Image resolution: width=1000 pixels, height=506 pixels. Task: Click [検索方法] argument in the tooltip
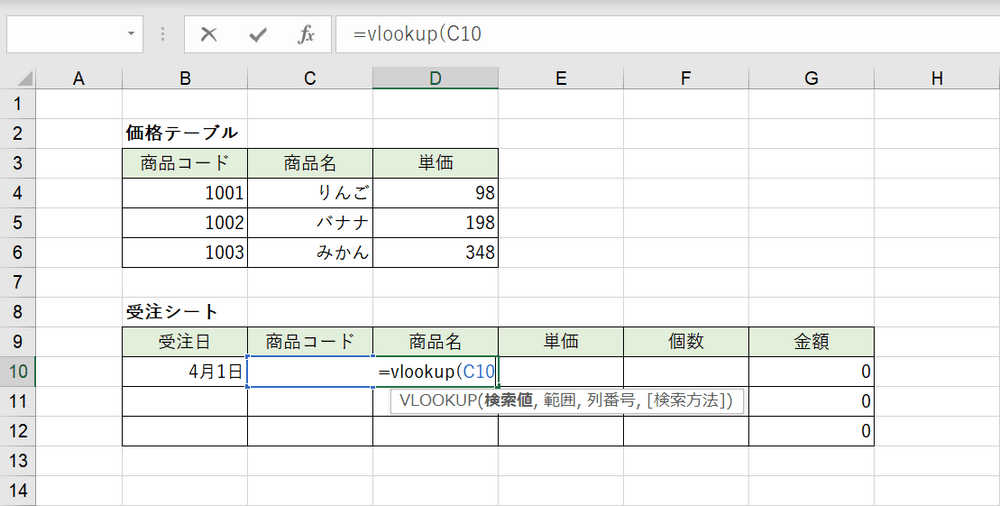(686, 401)
